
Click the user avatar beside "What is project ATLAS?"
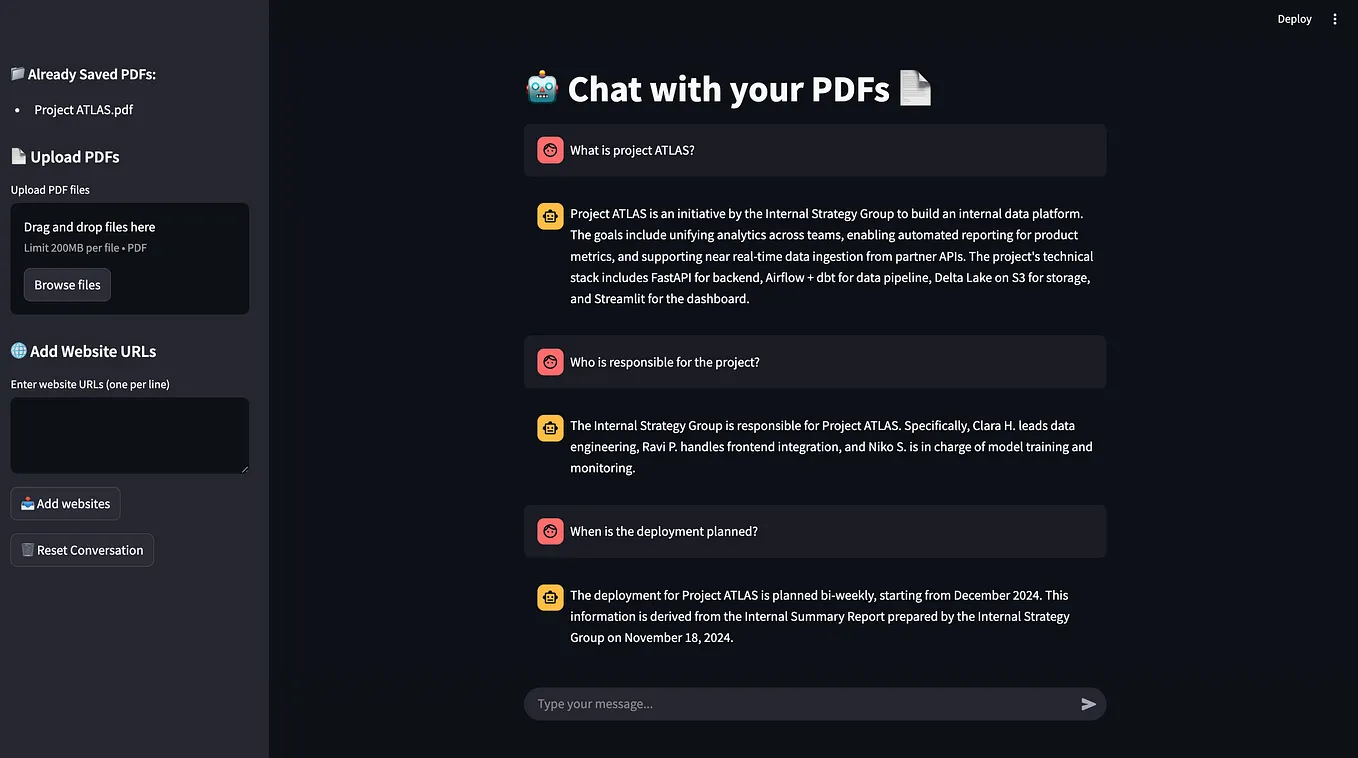coord(550,150)
